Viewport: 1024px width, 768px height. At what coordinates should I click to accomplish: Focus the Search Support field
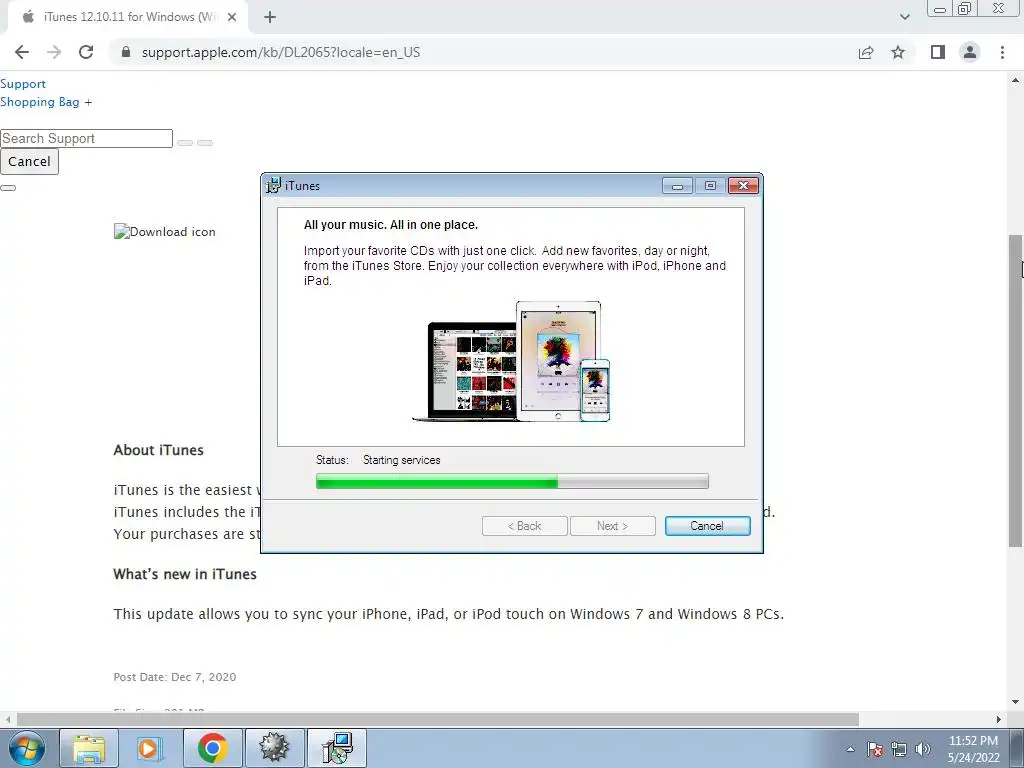[86, 138]
